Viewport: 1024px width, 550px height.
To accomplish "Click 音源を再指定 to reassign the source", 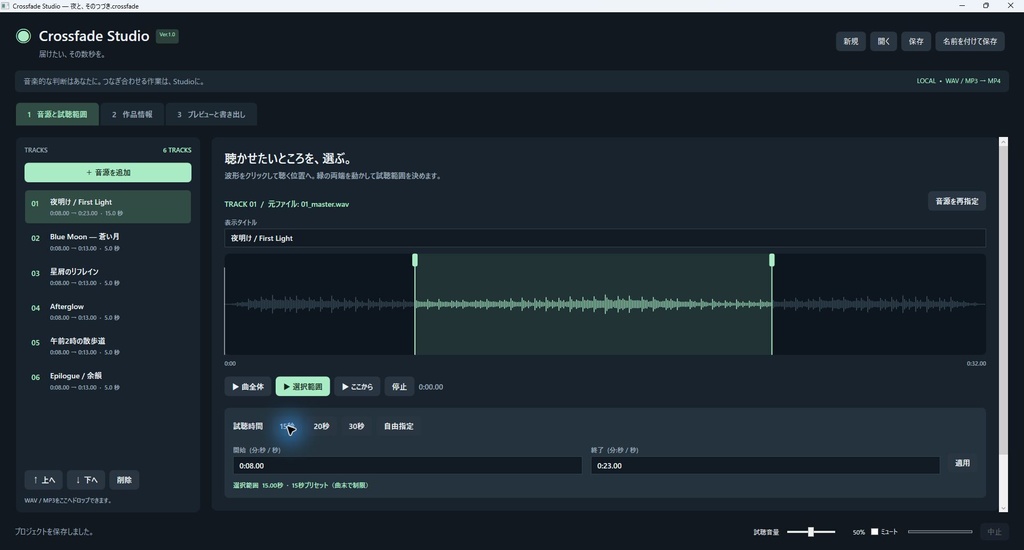I will (x=957, y=201).
